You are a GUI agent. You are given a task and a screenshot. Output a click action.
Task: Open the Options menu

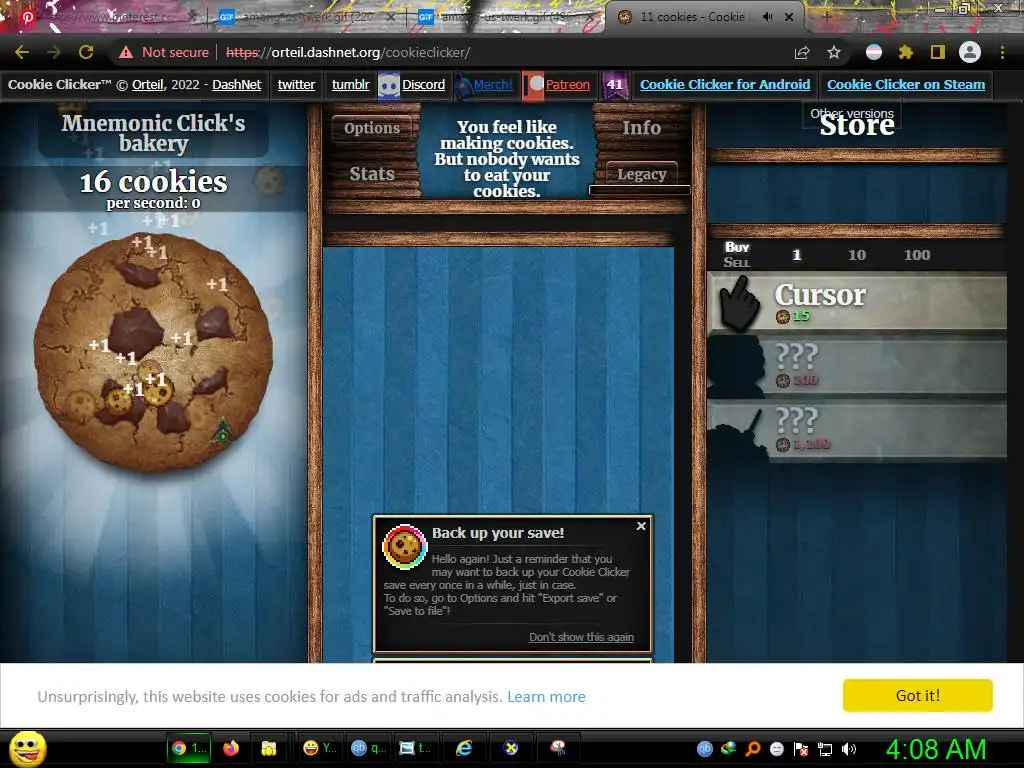coord(372,127)
